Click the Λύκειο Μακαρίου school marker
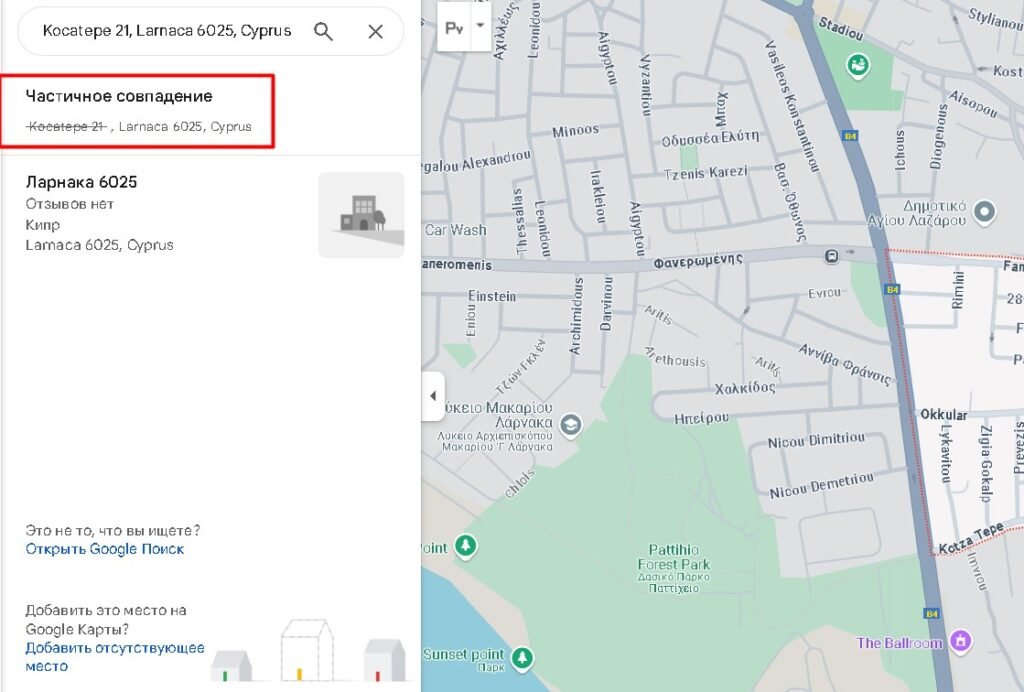1024x692 pixels. (570, 426)
